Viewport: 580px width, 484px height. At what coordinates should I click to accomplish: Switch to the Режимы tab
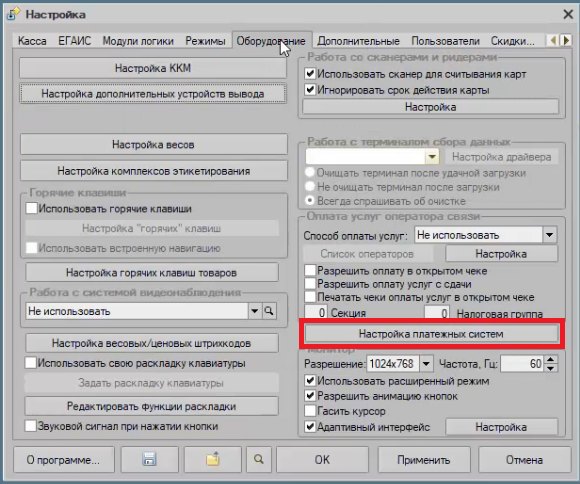(x=205, y=41)
